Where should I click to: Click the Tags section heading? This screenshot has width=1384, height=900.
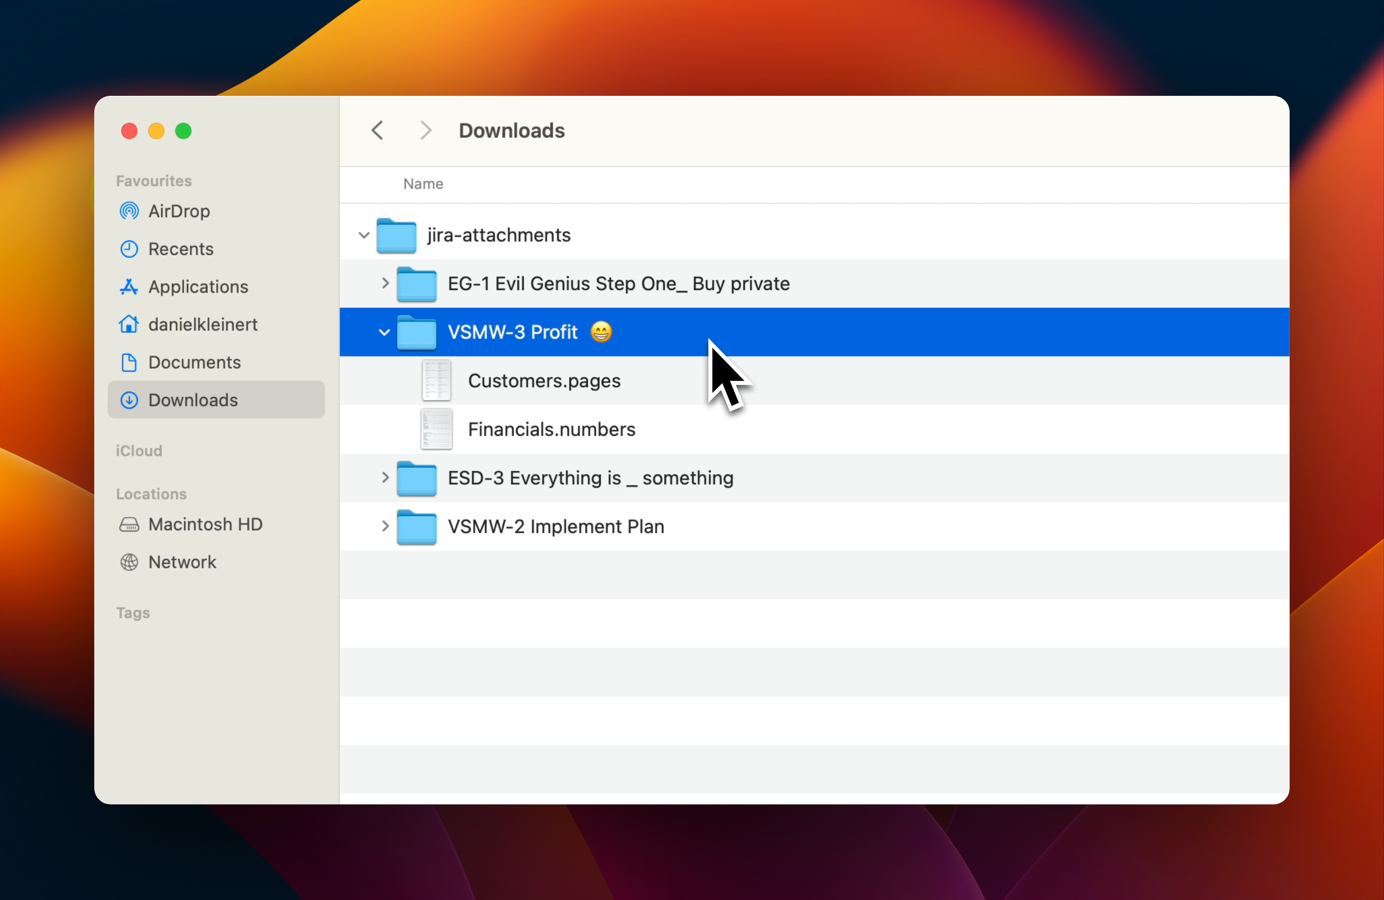pos(133,613)
